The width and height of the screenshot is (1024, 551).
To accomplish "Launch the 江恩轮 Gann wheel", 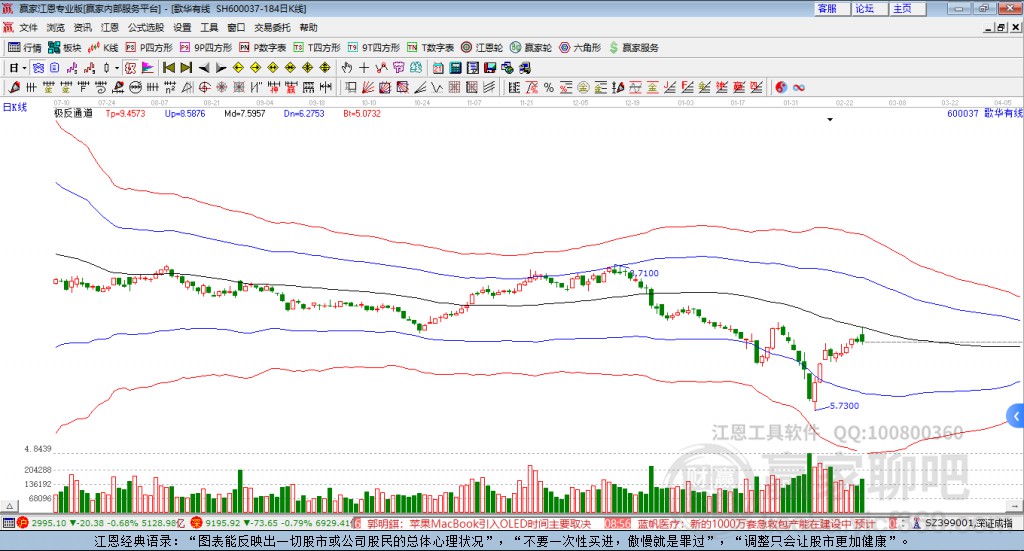I will [x=482, y=48].
